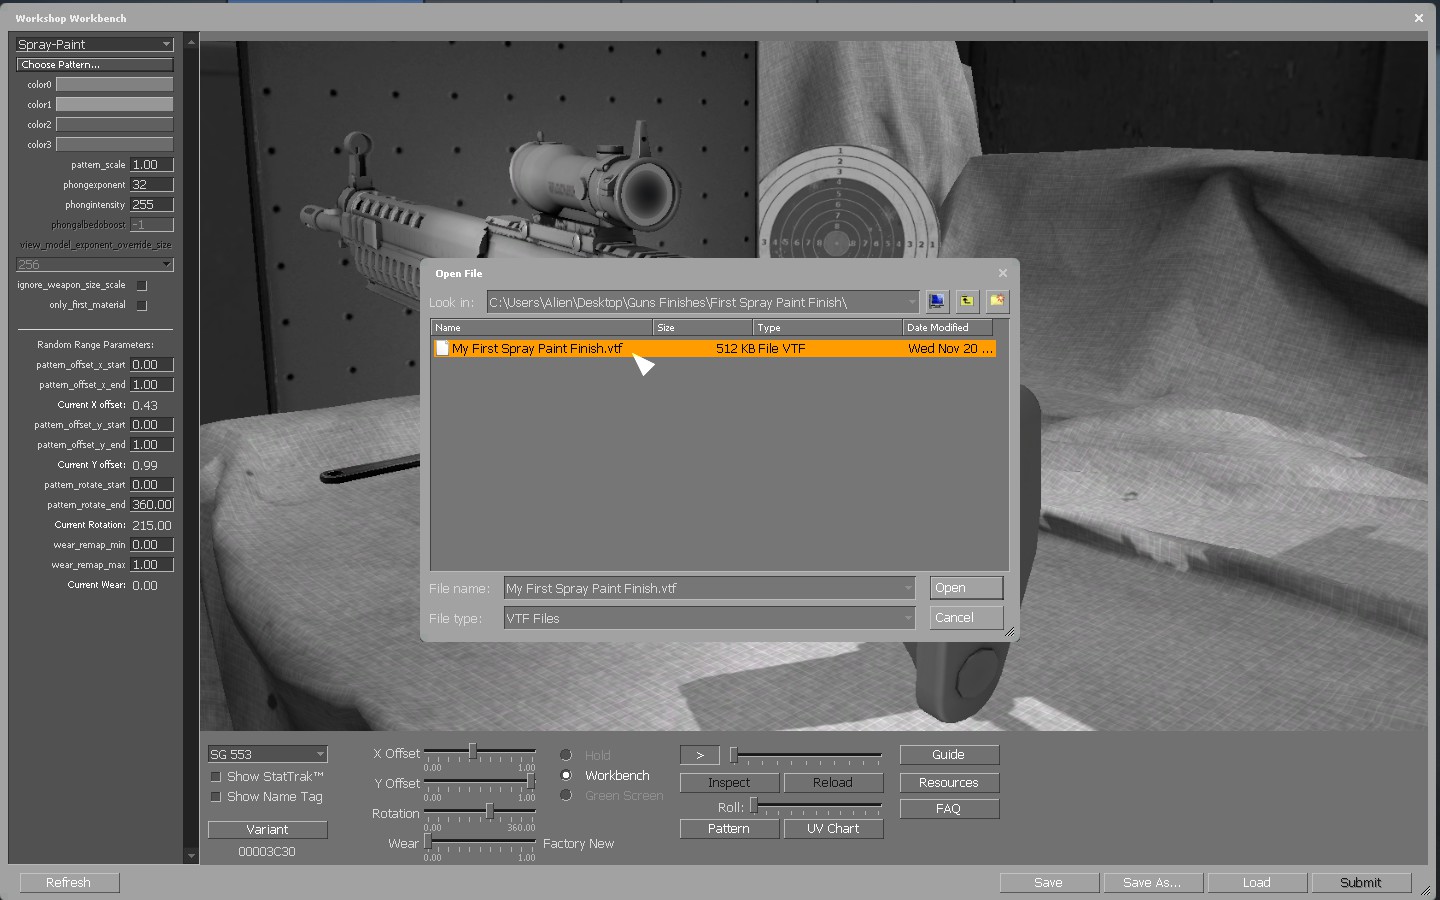Expand the view model exponent size dropdown
Viewport: 1440px width, 900px height.
click(95, 264)
